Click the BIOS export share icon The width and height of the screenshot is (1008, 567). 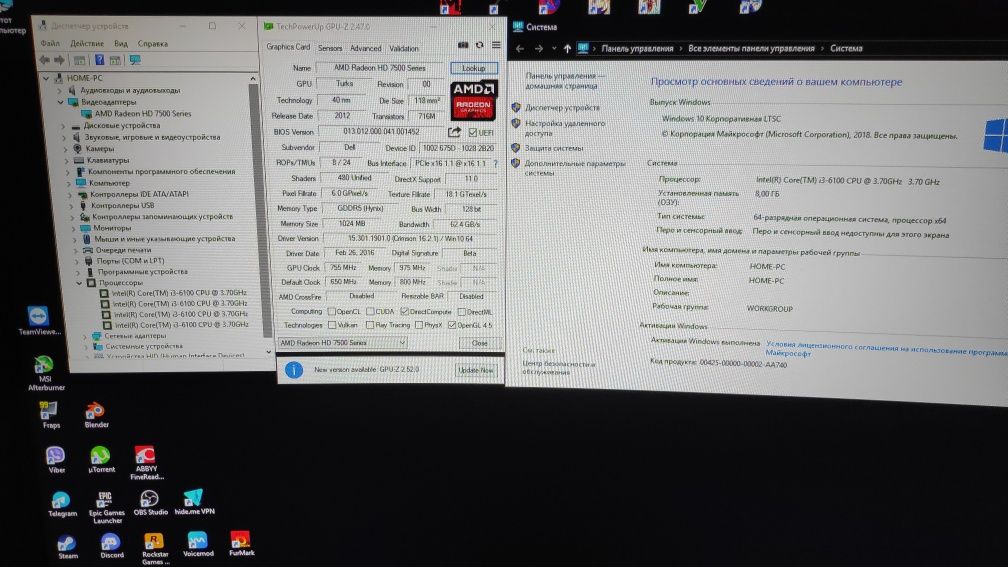point(454,132)
